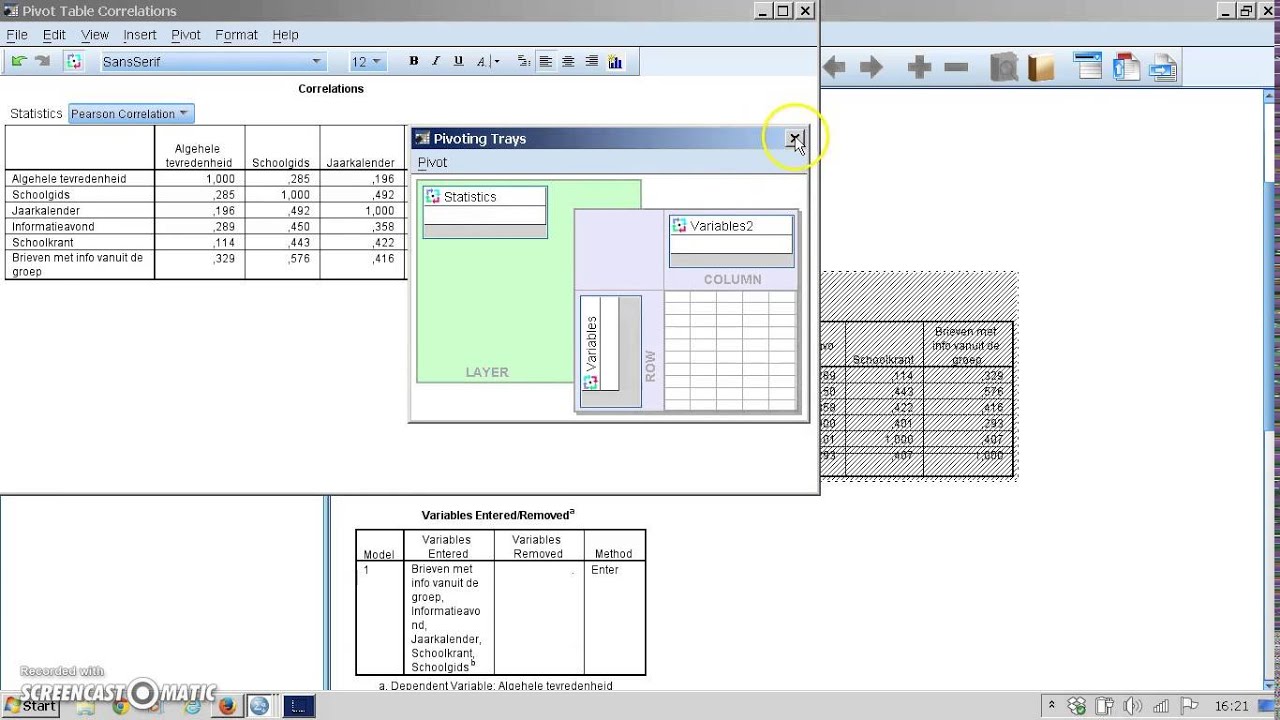Open Chrome from the taskbar
The height and width of the screenshot is (720, 1280).
tap(120, 706)
